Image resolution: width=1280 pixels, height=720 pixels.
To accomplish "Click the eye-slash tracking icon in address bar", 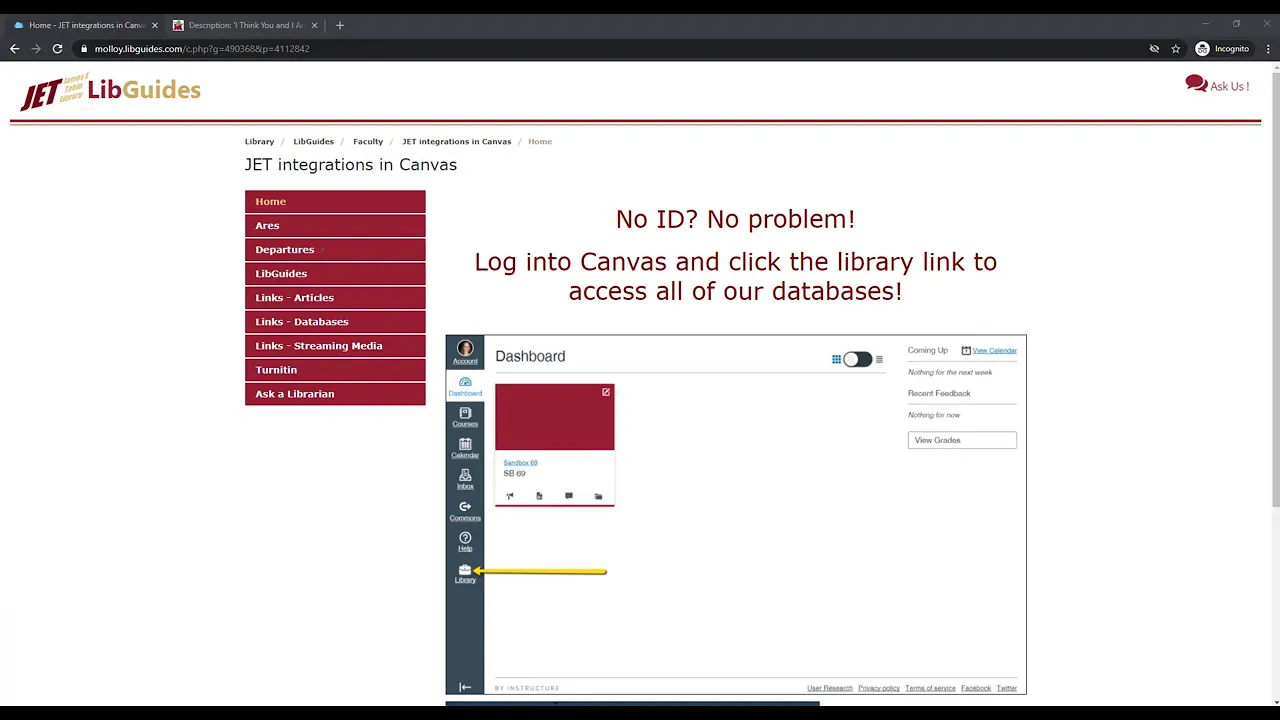I will point(1154,48).
